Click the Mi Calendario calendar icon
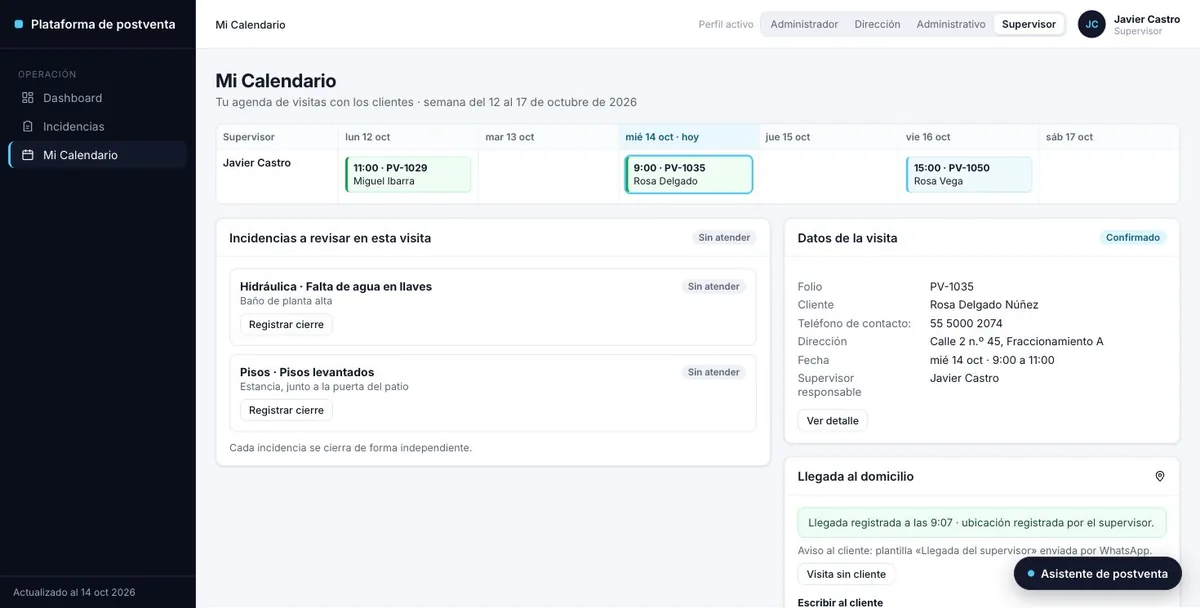The image size is (1200, 608). (28, 155)
